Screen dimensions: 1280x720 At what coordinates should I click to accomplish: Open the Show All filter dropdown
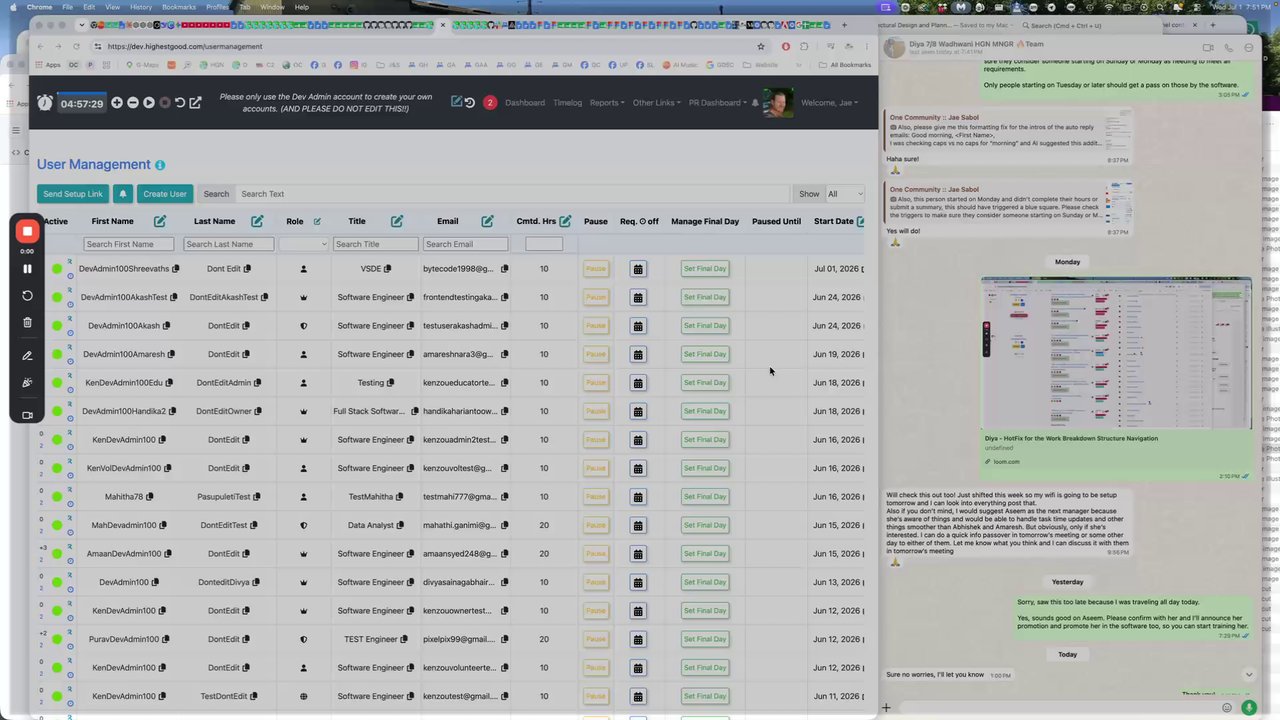click(845, 194)
